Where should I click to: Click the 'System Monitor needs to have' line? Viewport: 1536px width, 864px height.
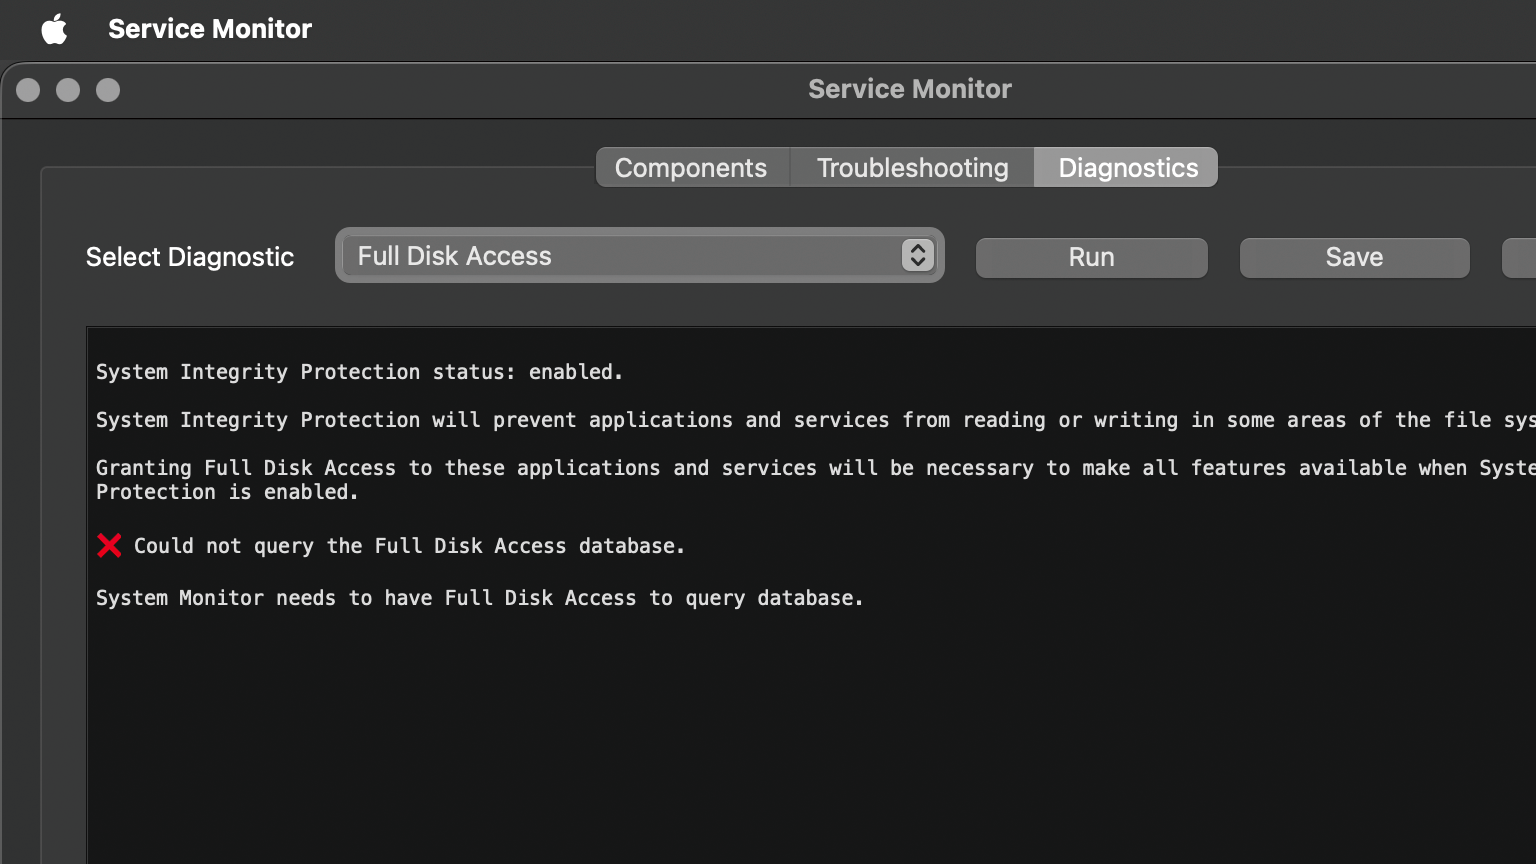point(479,598)
